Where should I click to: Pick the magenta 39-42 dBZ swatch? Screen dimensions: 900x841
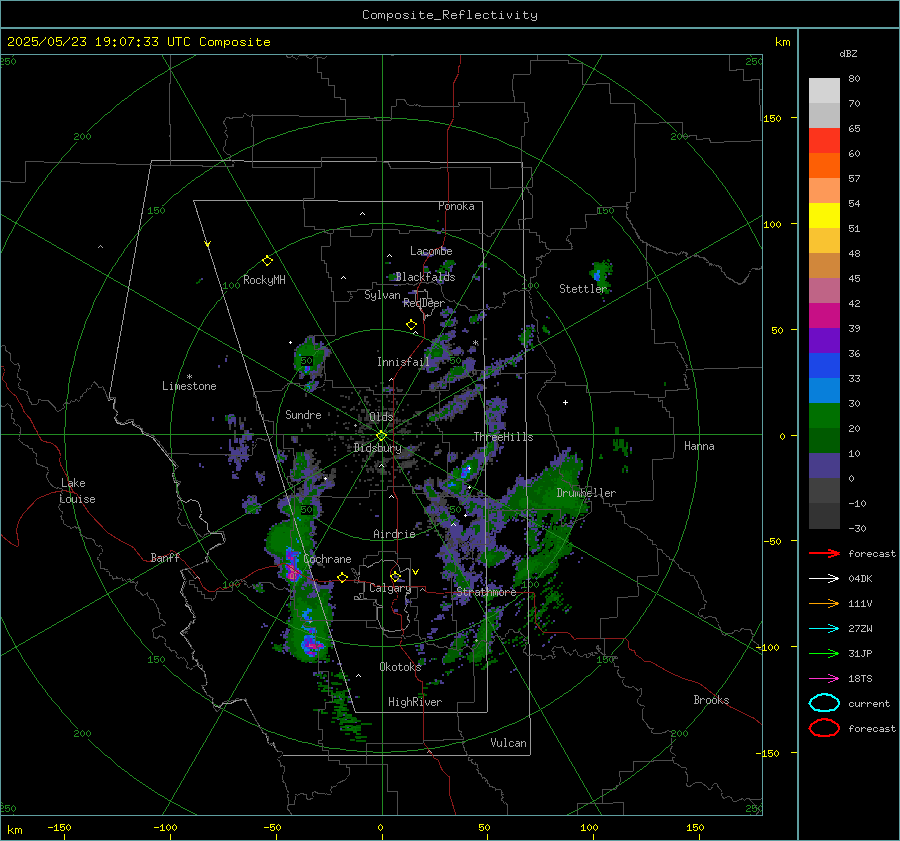[x=824, y=316]
